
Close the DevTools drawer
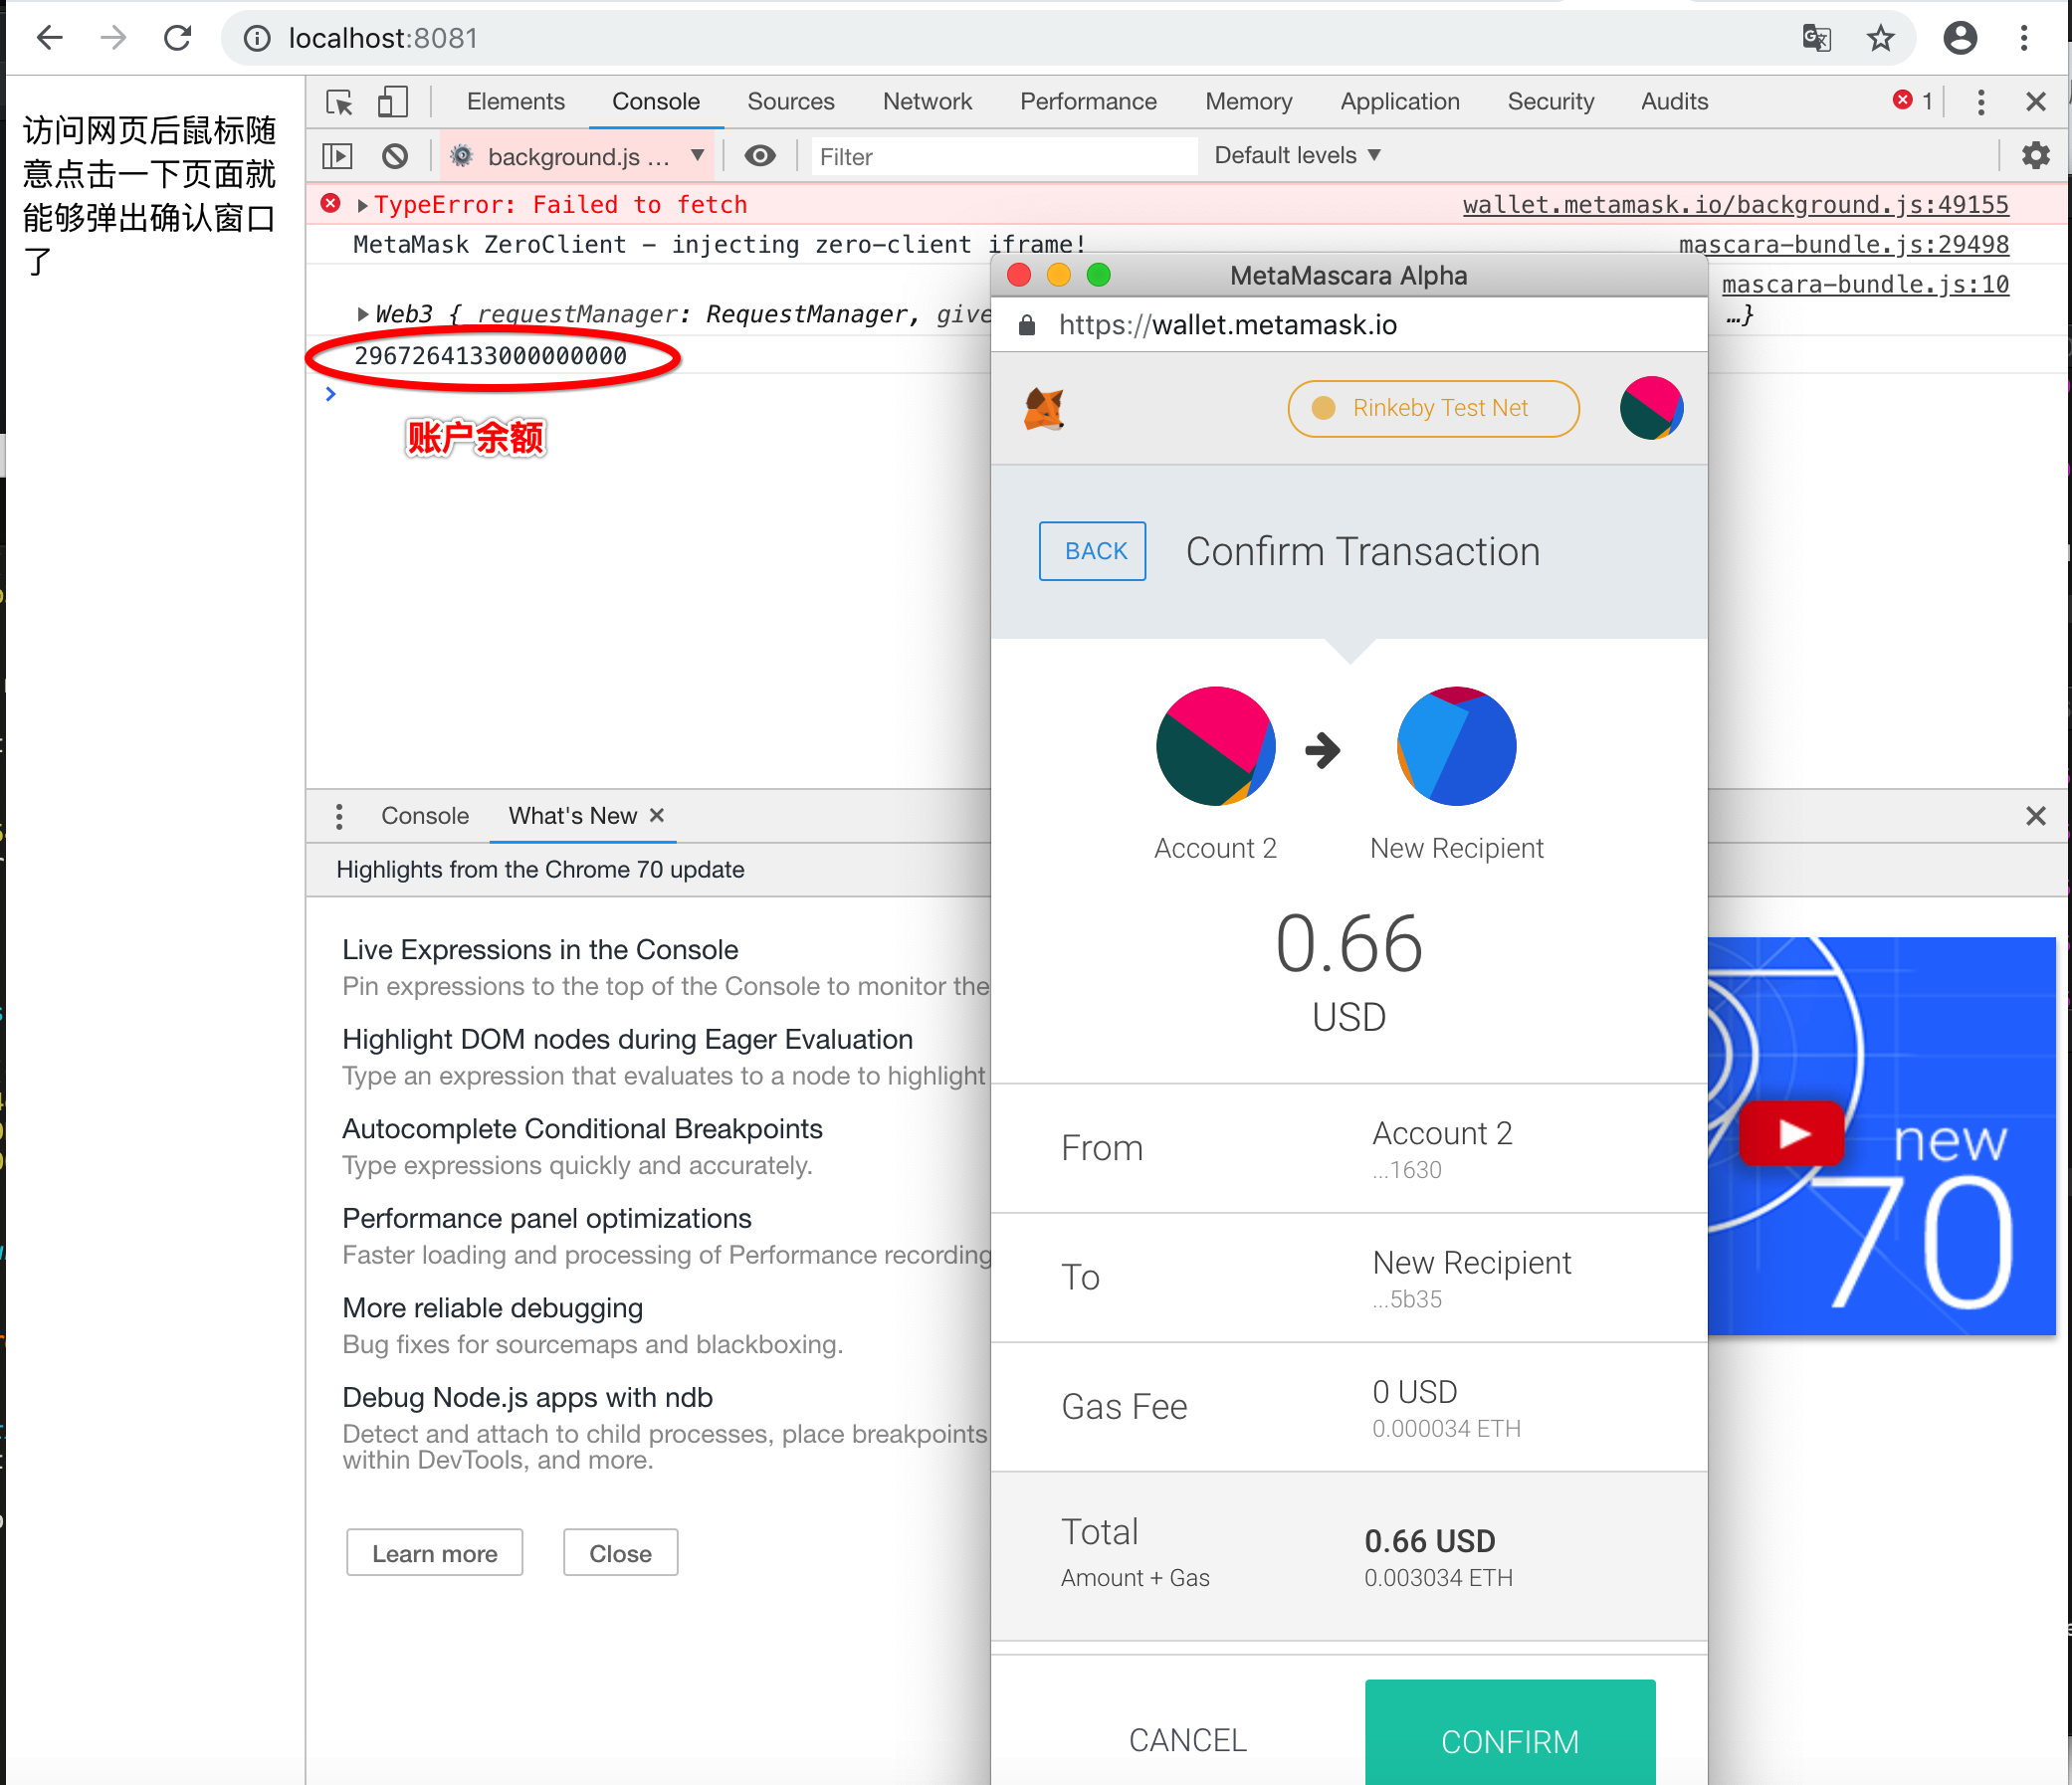point(2035,816)
